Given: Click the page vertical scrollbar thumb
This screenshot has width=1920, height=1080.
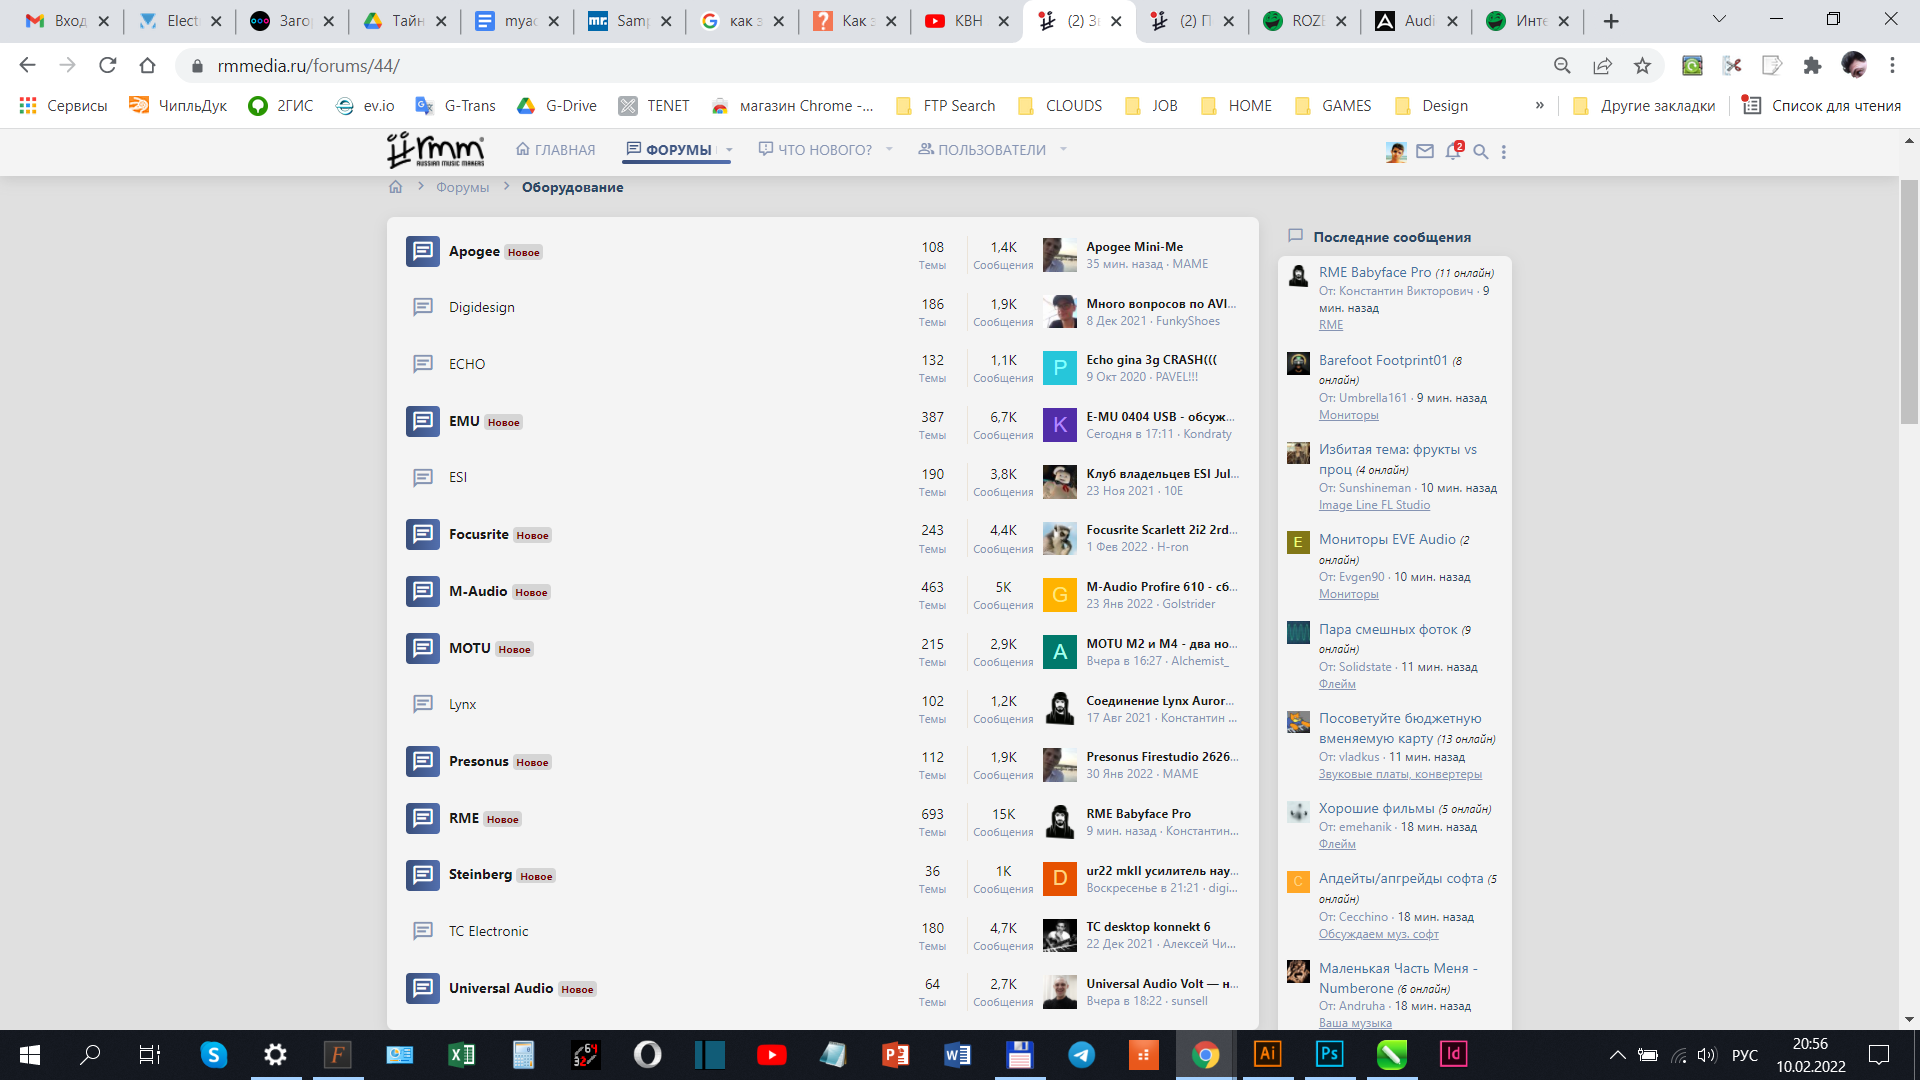Looking at the screenshot, I should tap(1909, 300).
